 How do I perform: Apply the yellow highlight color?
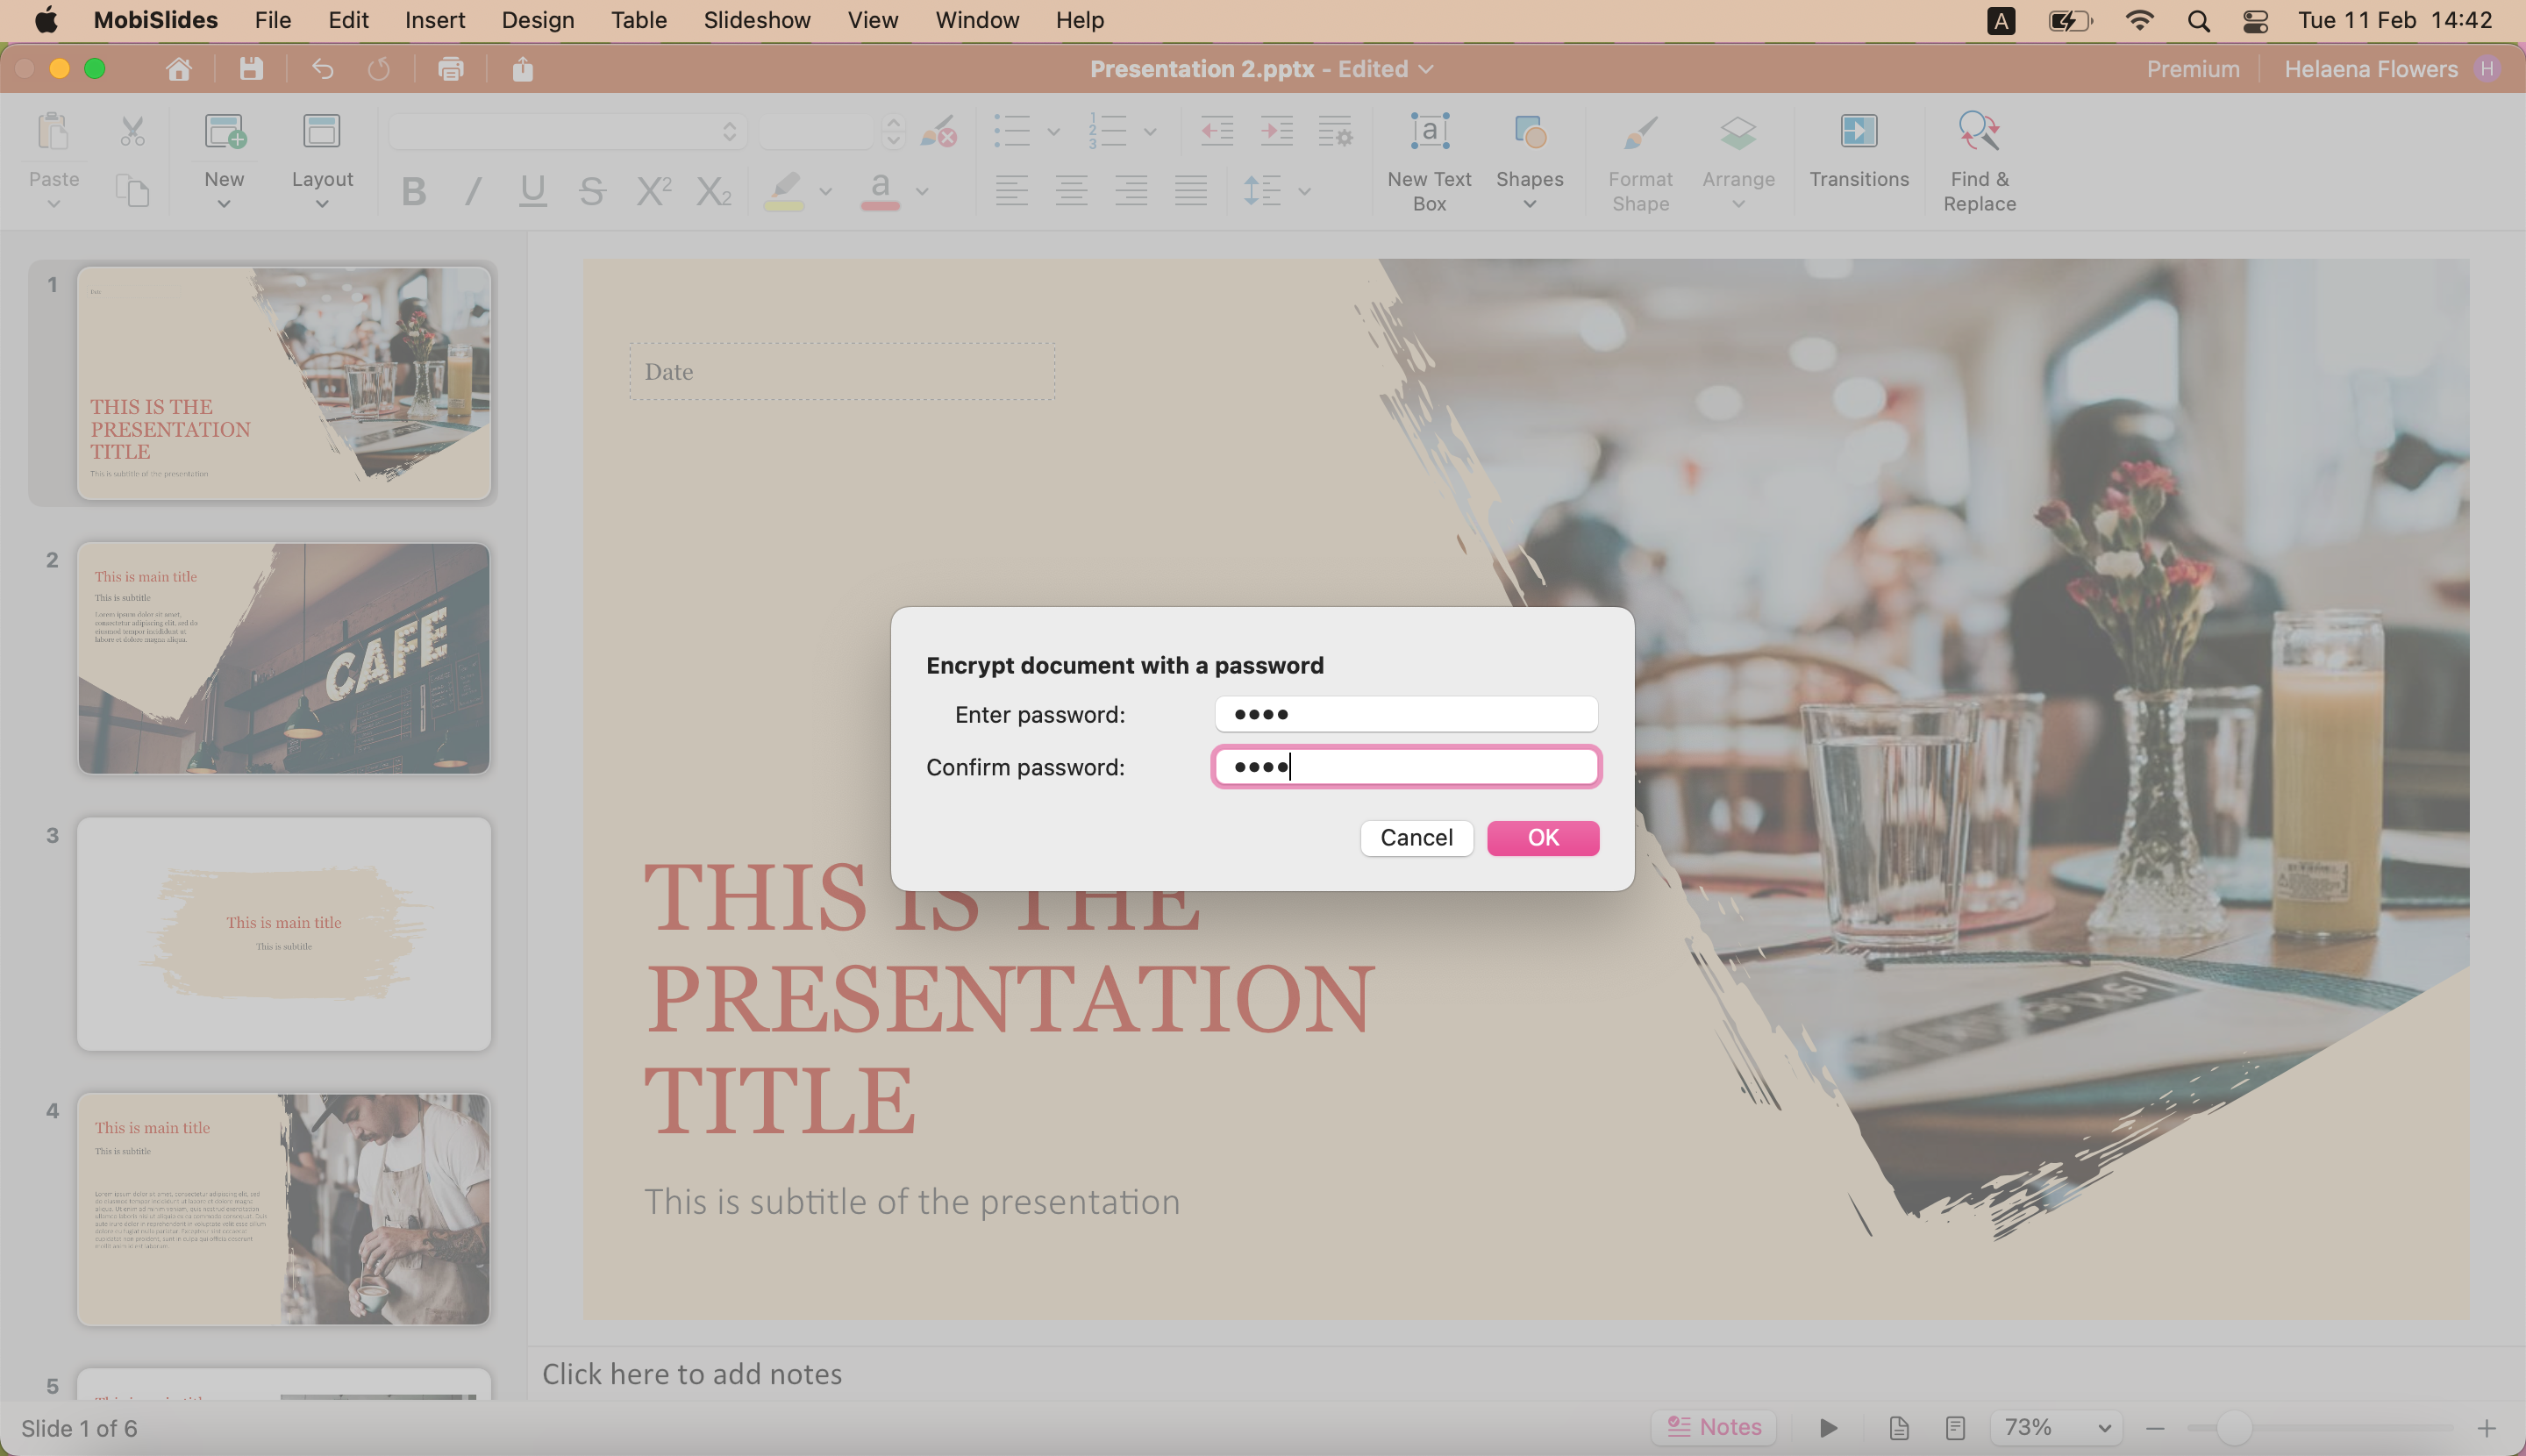[784, 190]
